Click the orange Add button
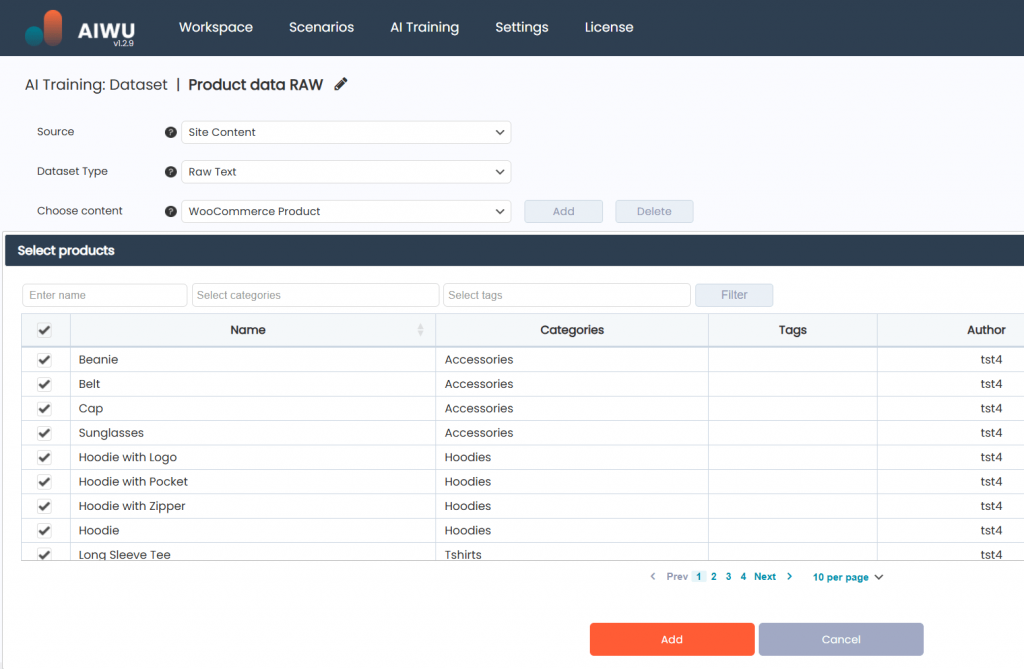 (672, 639)
